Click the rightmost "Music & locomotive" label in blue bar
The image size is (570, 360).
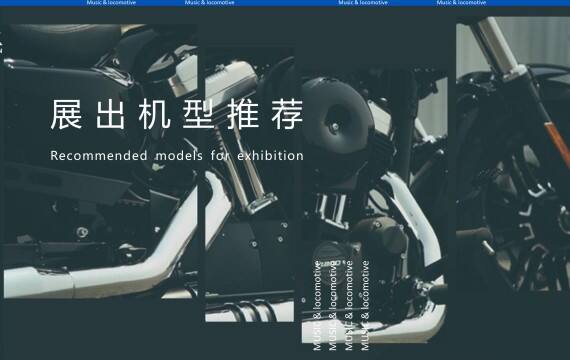461,3
